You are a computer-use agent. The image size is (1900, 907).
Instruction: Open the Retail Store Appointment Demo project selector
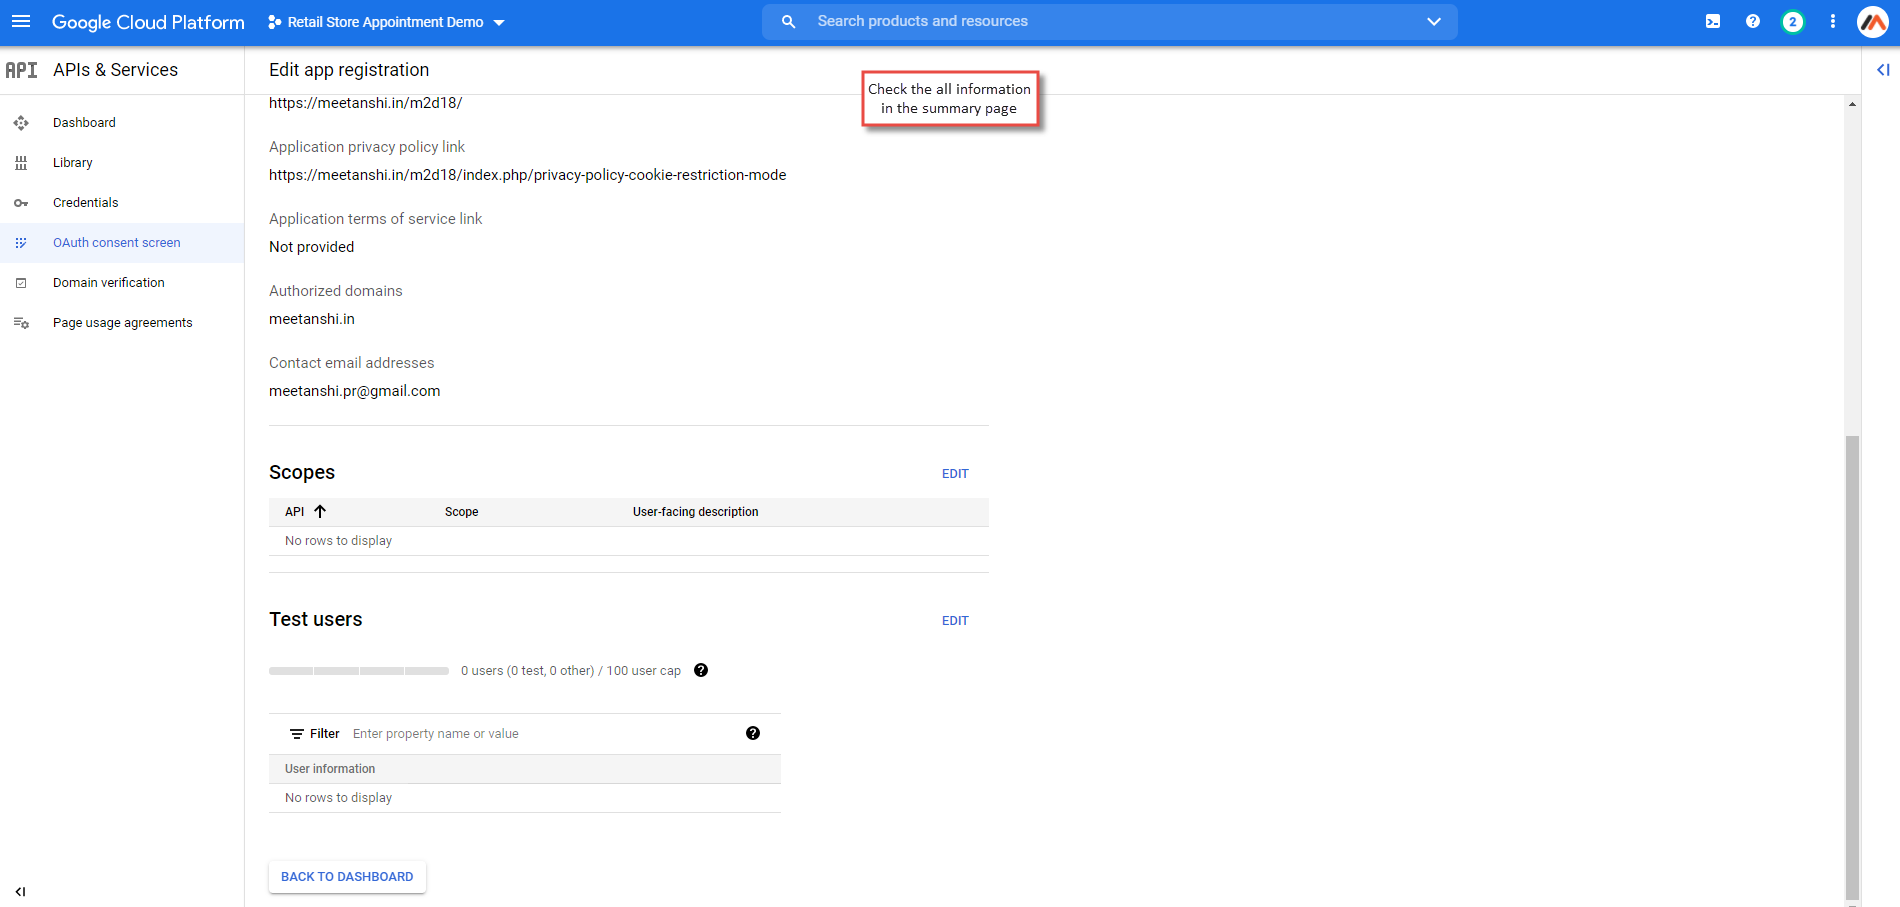386,22
